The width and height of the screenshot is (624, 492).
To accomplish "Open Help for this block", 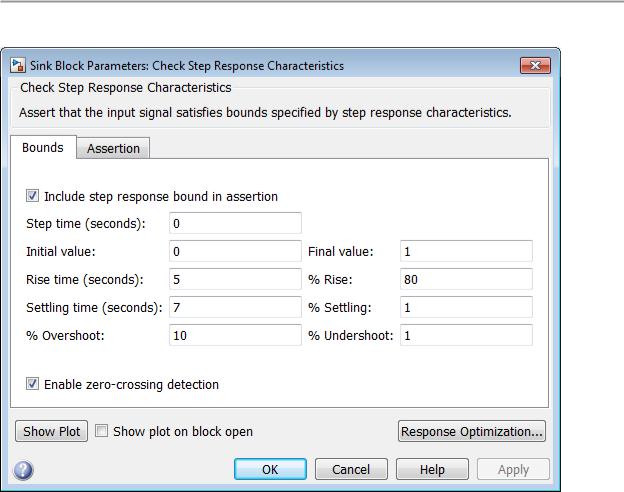I will pos(432,469).
